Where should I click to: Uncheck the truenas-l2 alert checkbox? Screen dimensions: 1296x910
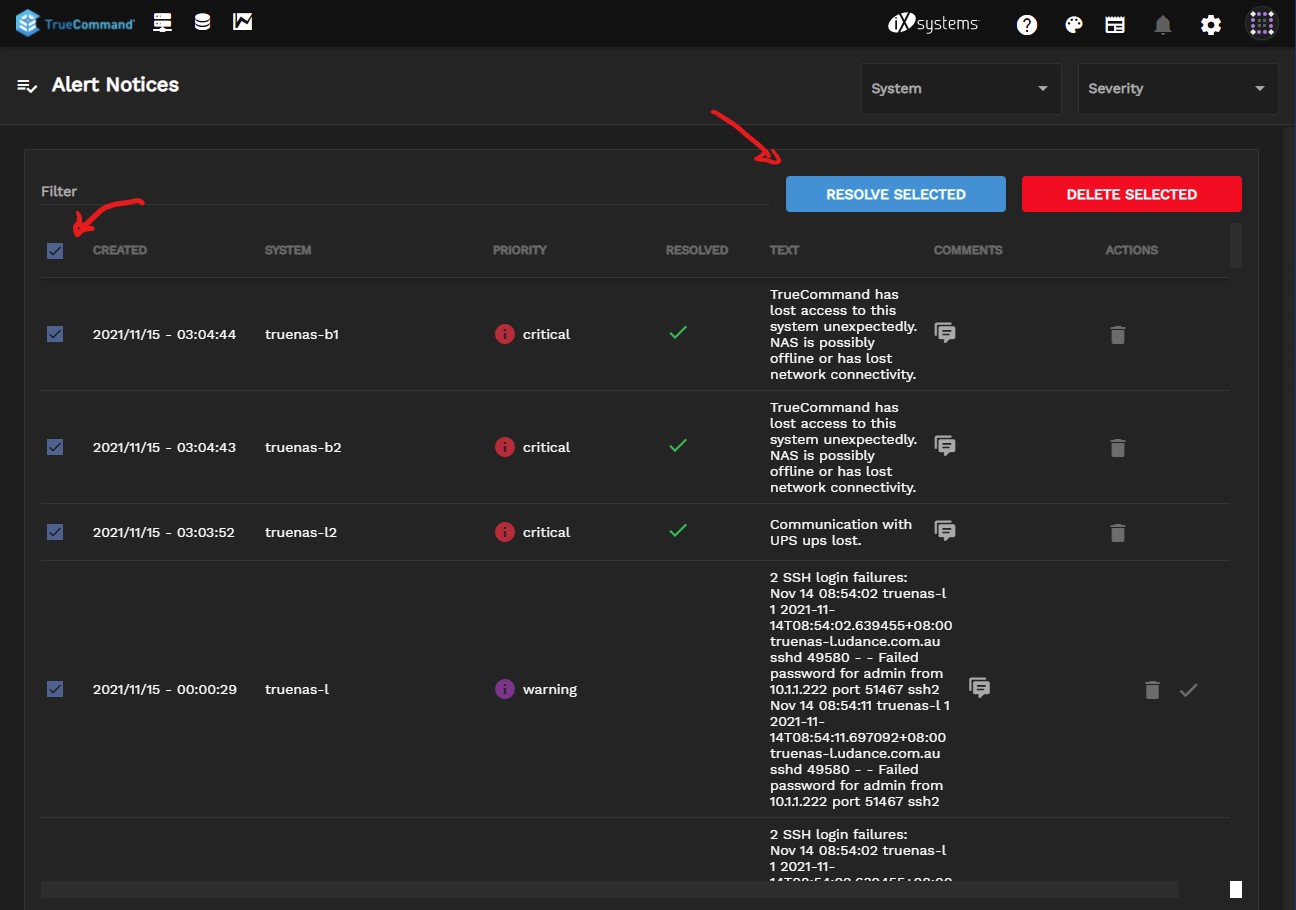click(x=55, y=532)
